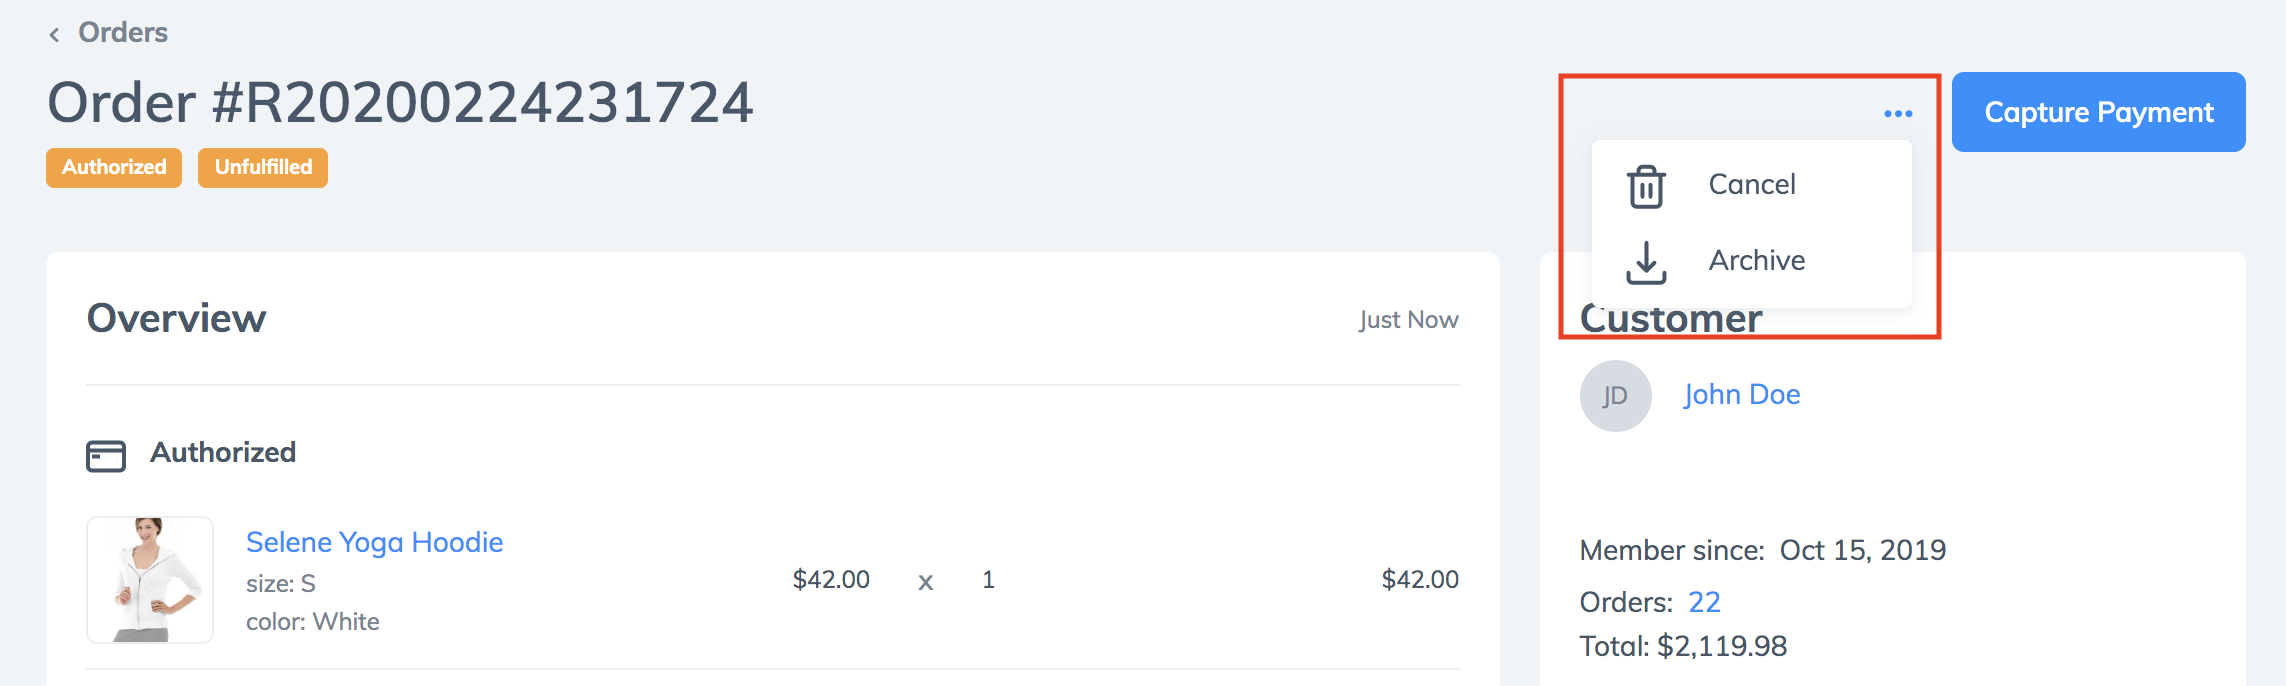2286x686 pixels.
Task: Click the trash can icon beside Cancel
Action: click(x=1646, y=186)
